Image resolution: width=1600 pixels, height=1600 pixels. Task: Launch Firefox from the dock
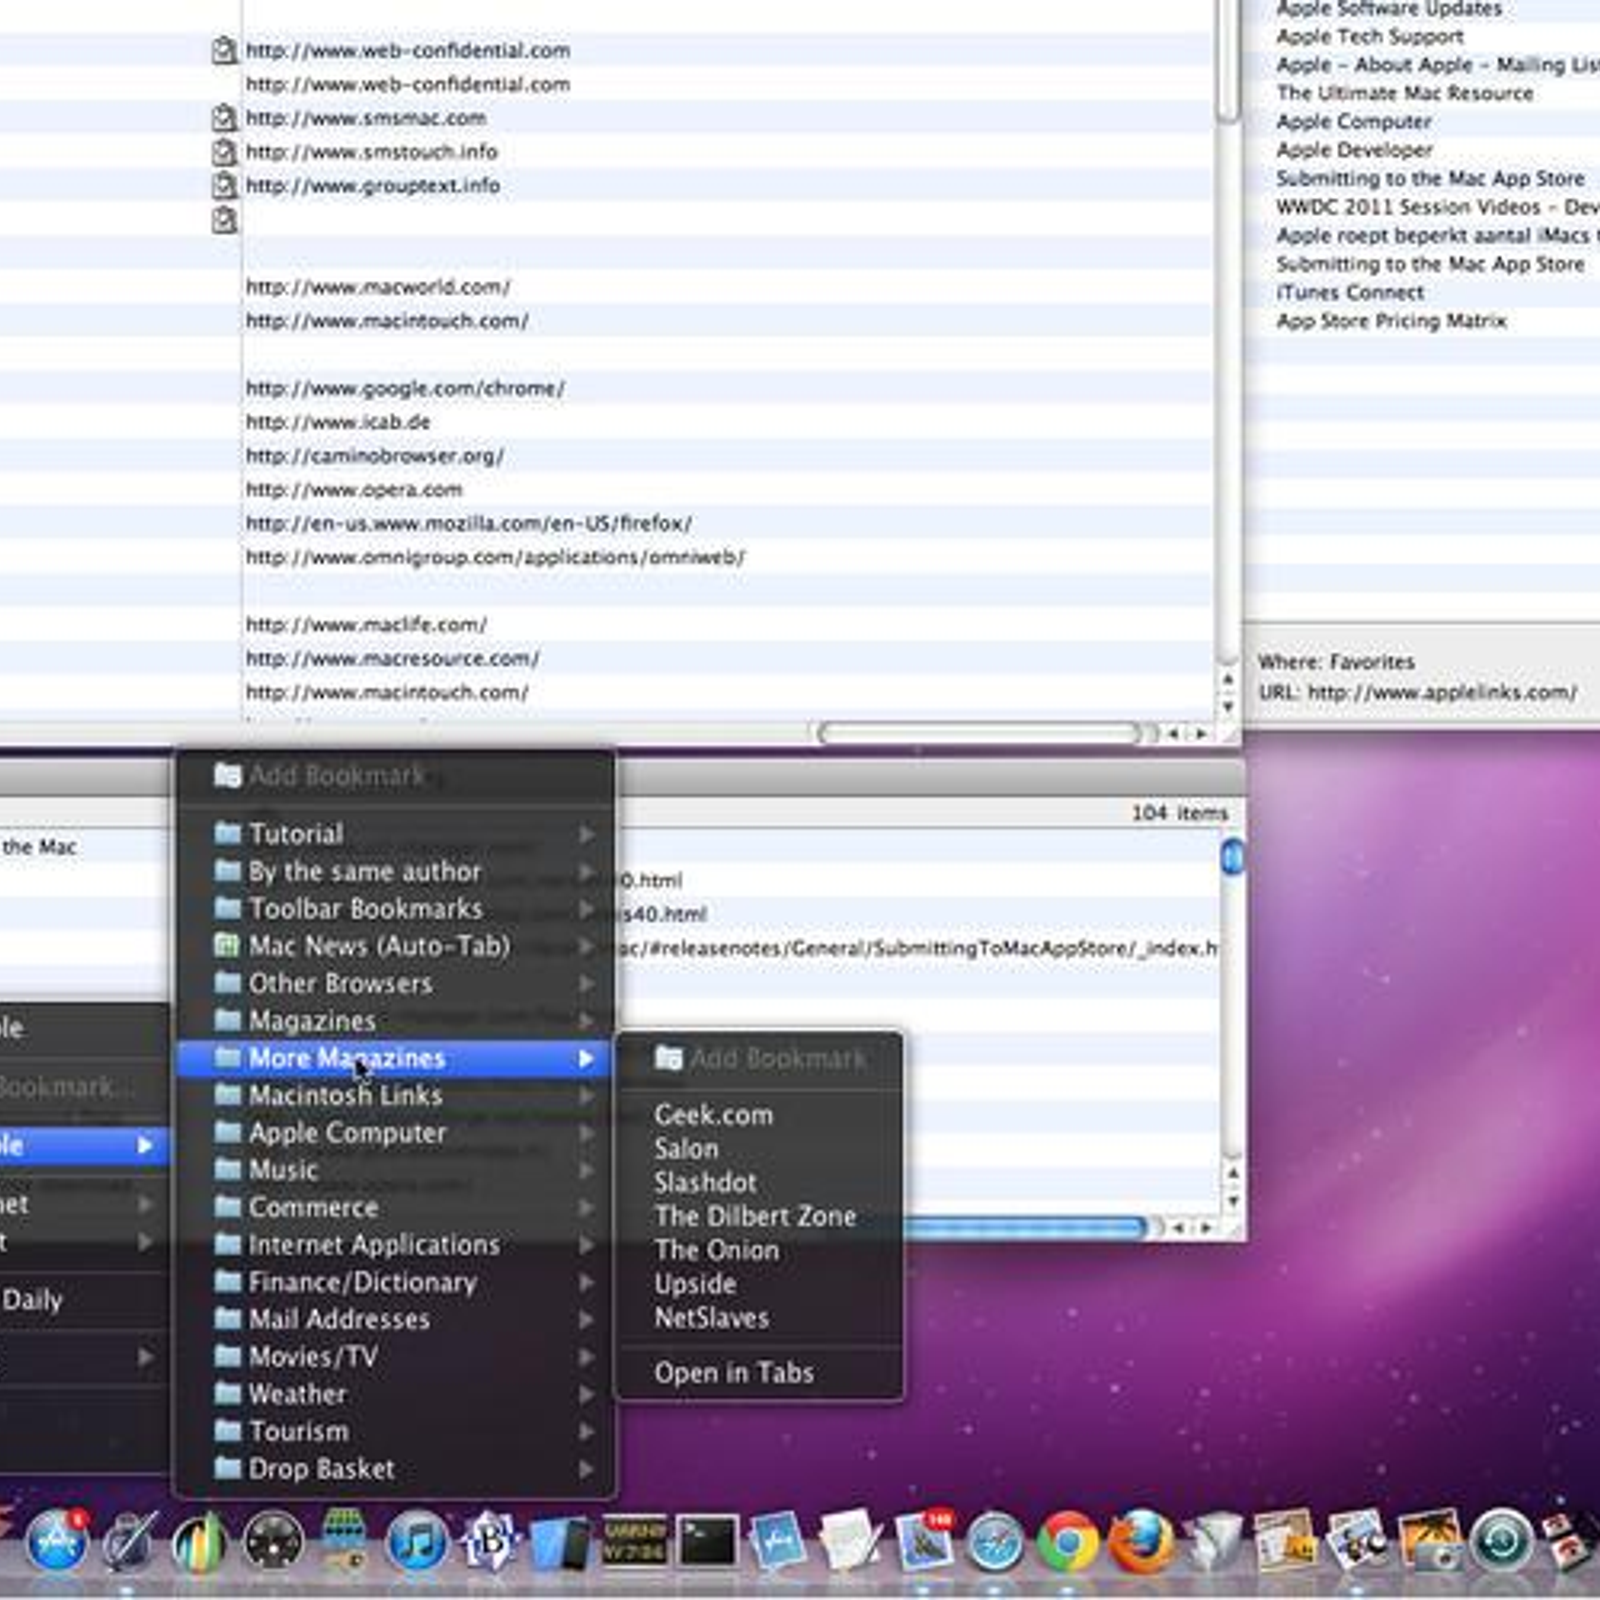(x=1140, y=1541)
